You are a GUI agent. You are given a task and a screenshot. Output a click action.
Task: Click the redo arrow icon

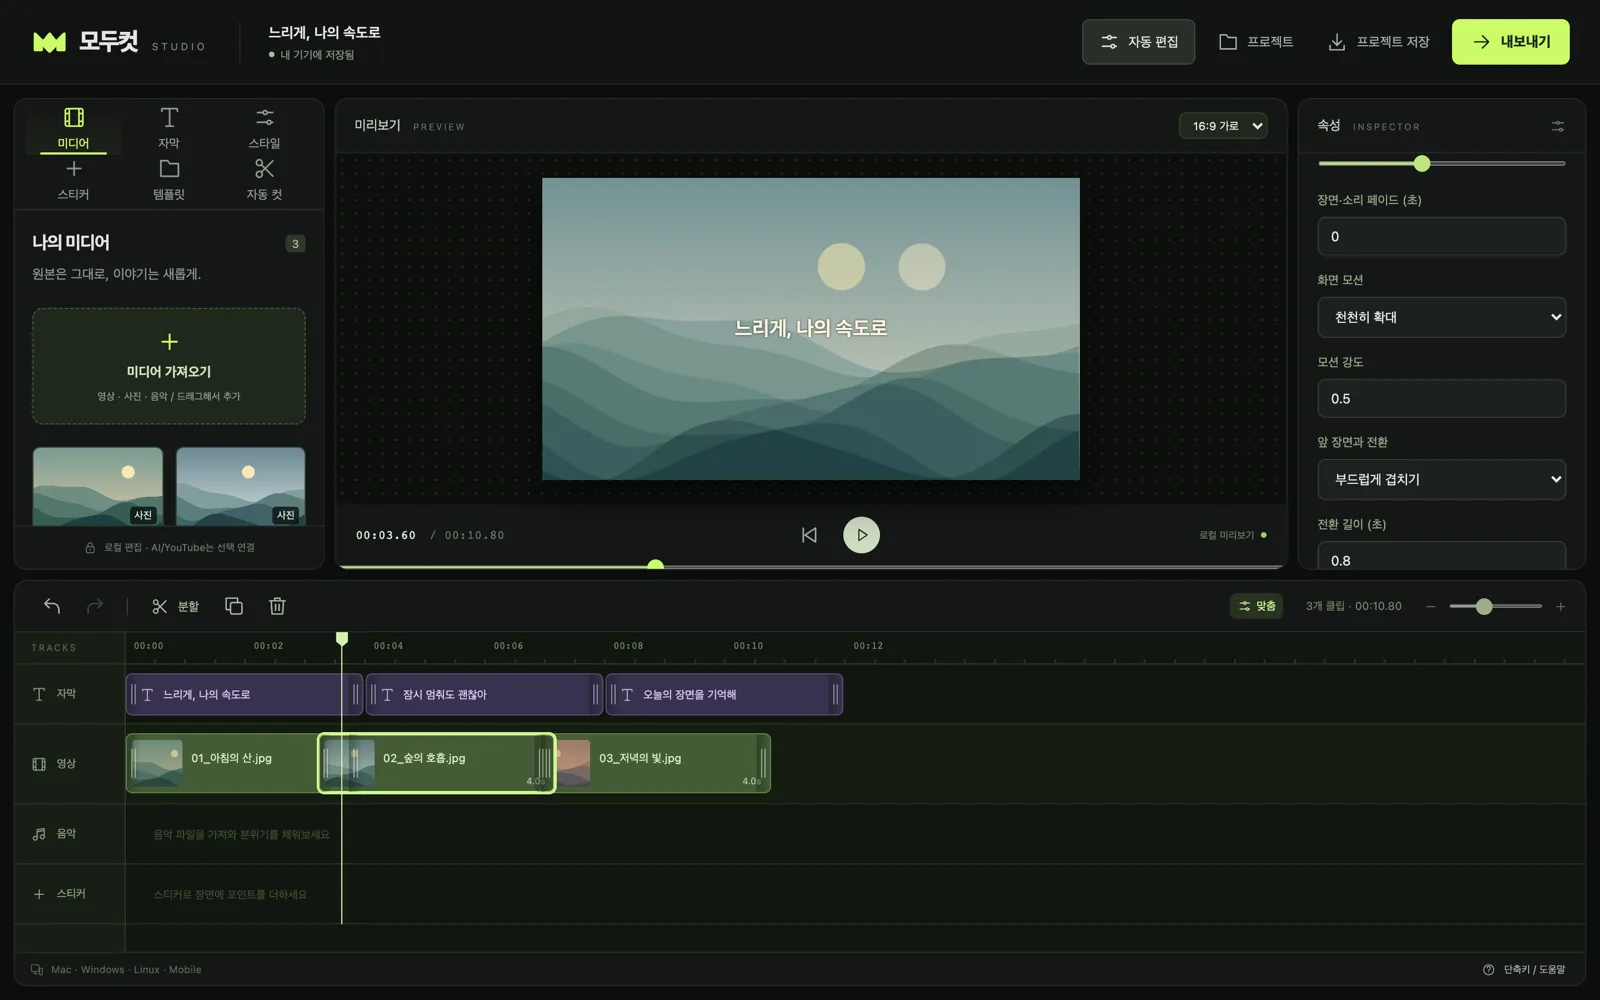click(95, 606)
